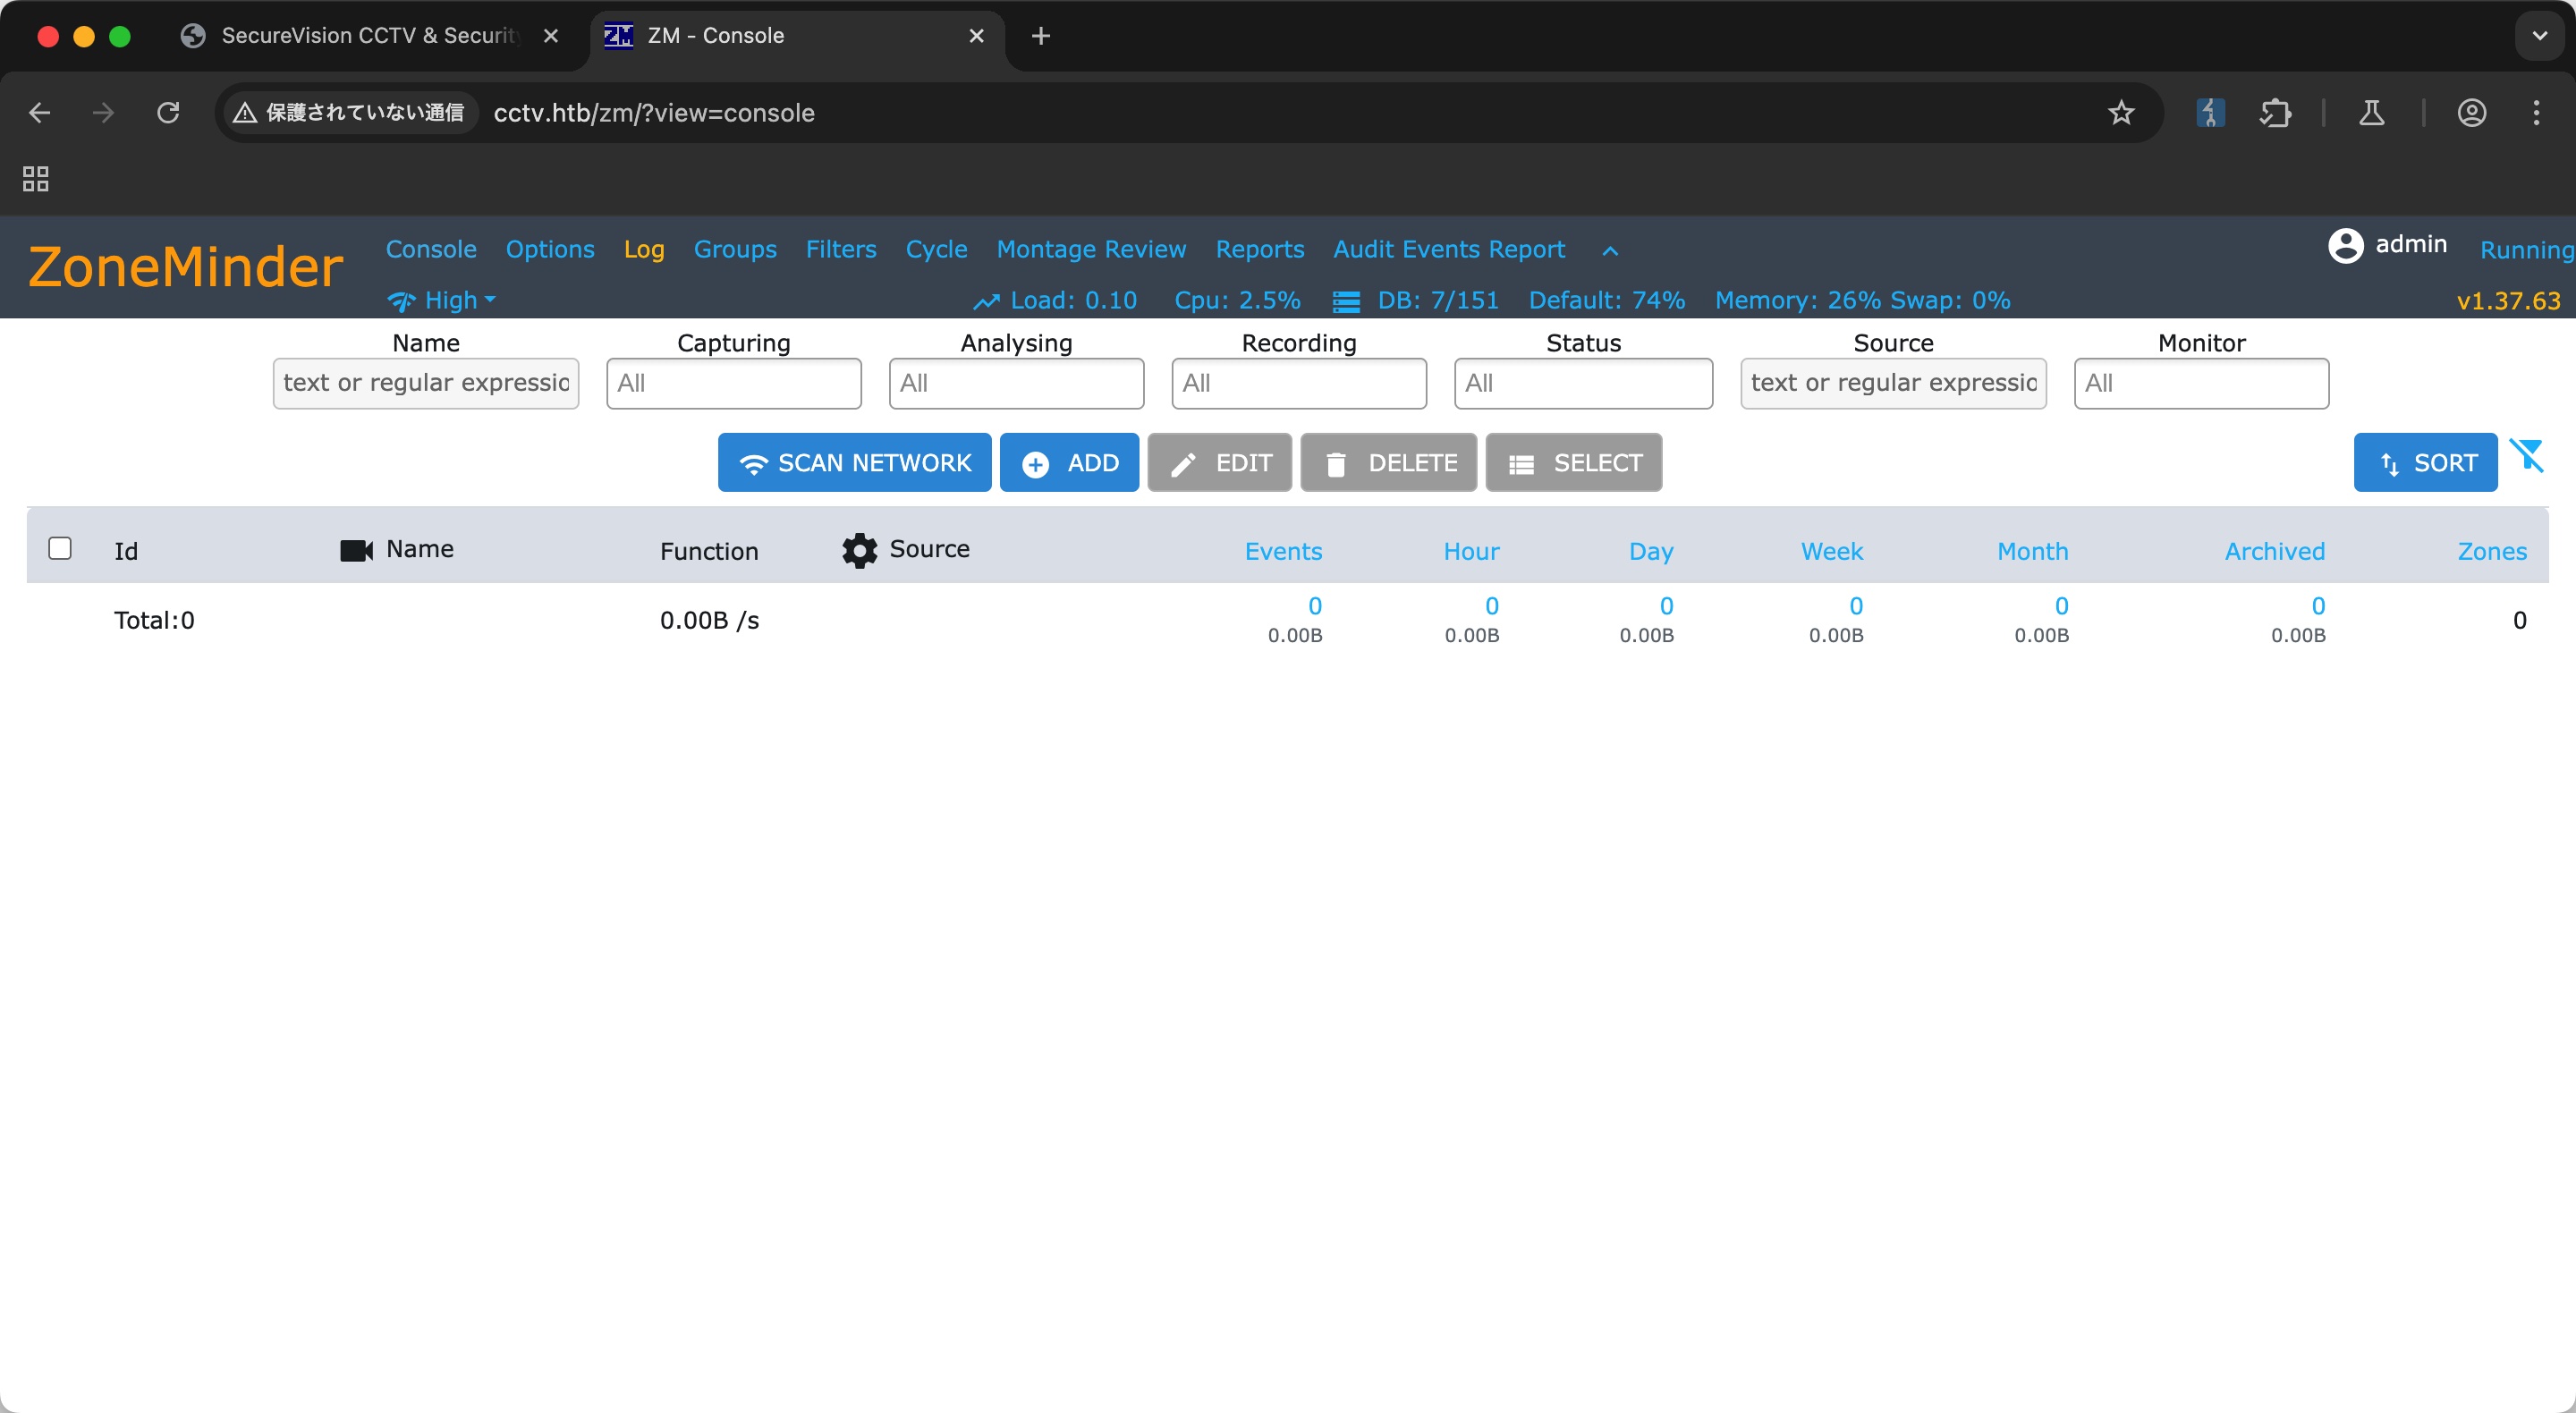The image size is (2576, 1413).
Task: Click the Week column header
Action: 1832,551
